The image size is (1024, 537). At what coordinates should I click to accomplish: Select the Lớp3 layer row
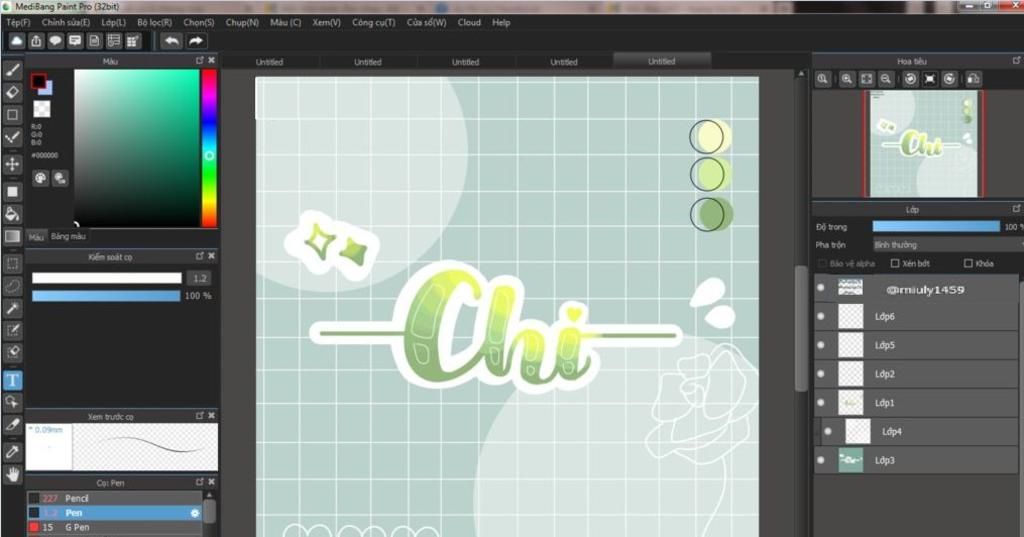coord(916,460)
